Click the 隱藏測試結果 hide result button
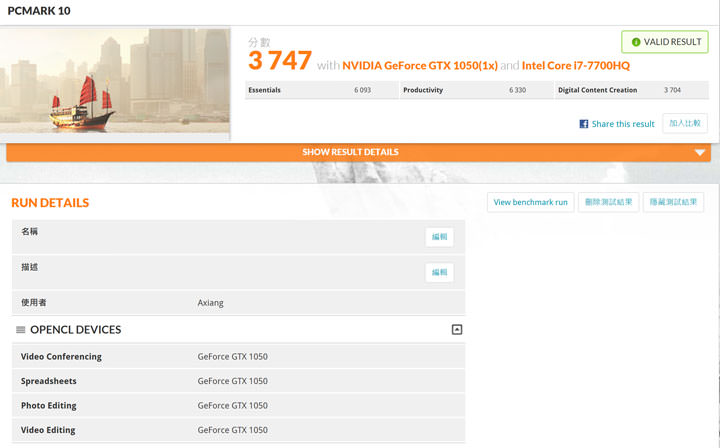 (673, 202)
